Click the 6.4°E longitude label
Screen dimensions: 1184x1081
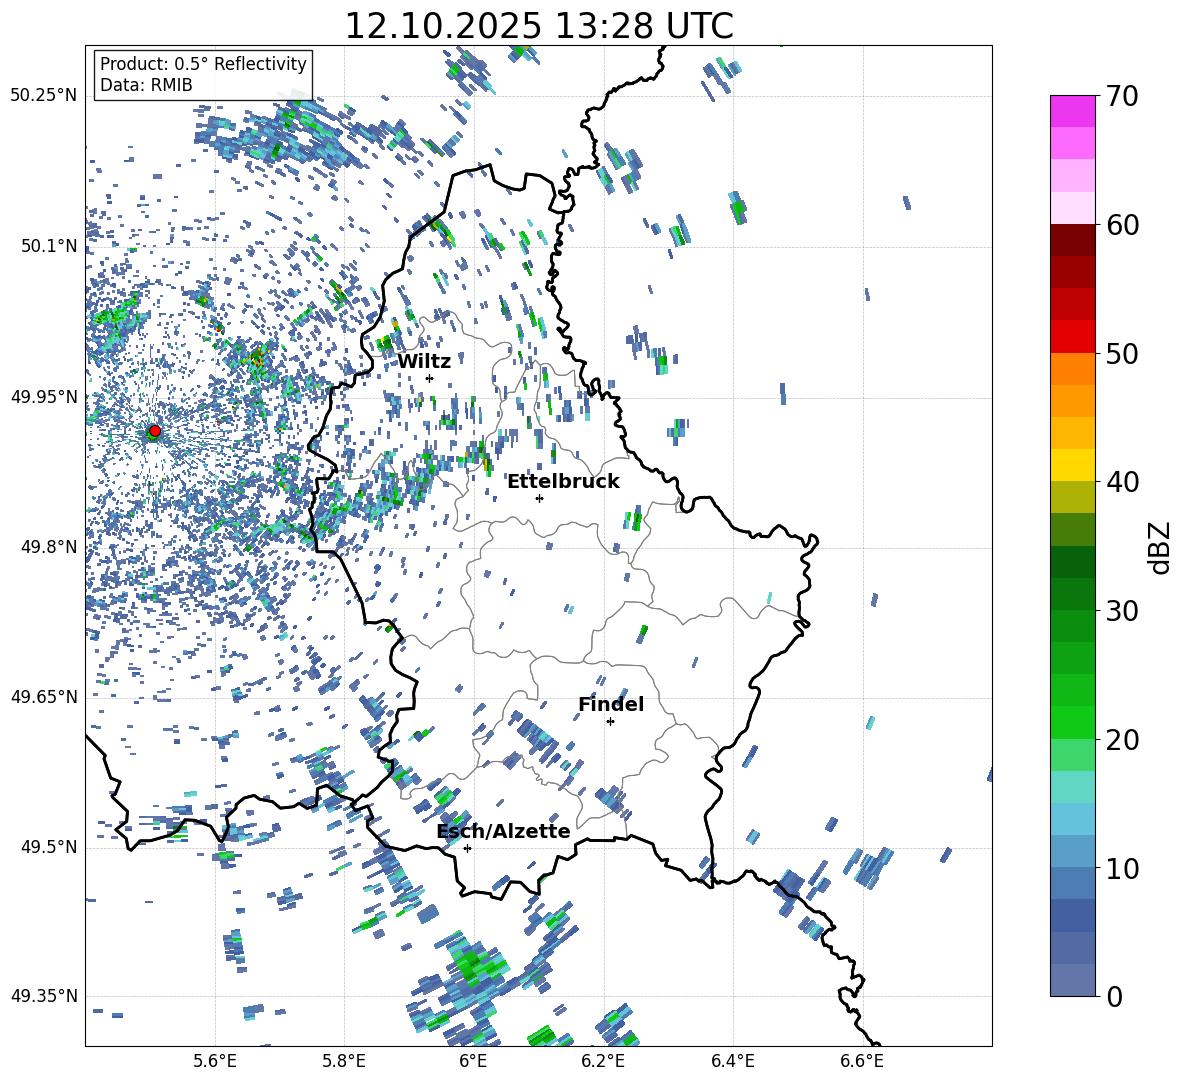click(x=732, y=1062)
